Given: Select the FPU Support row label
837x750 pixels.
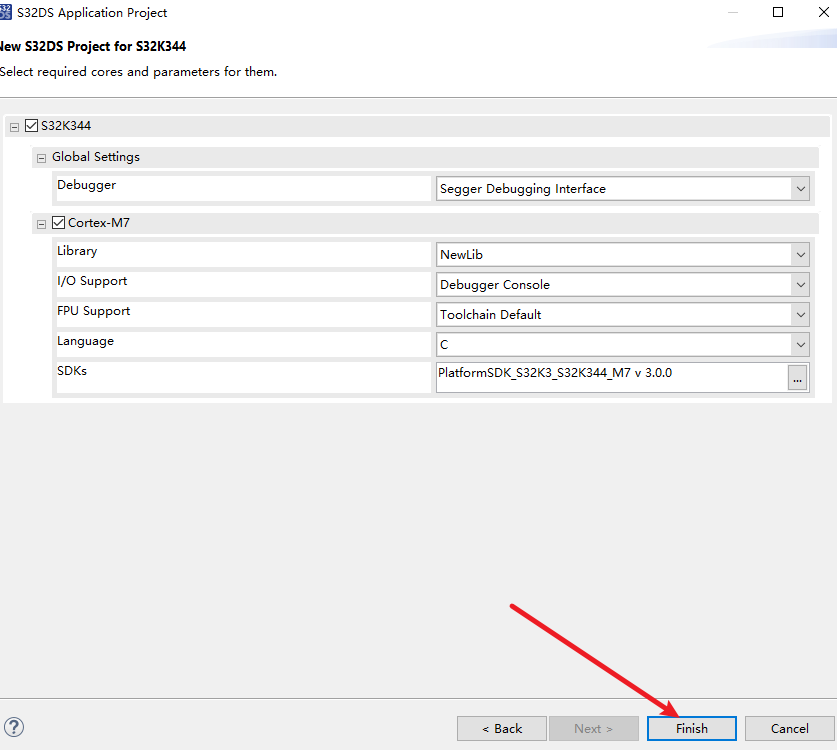Looking at the screenshot, I should click(x=93, y=311).
